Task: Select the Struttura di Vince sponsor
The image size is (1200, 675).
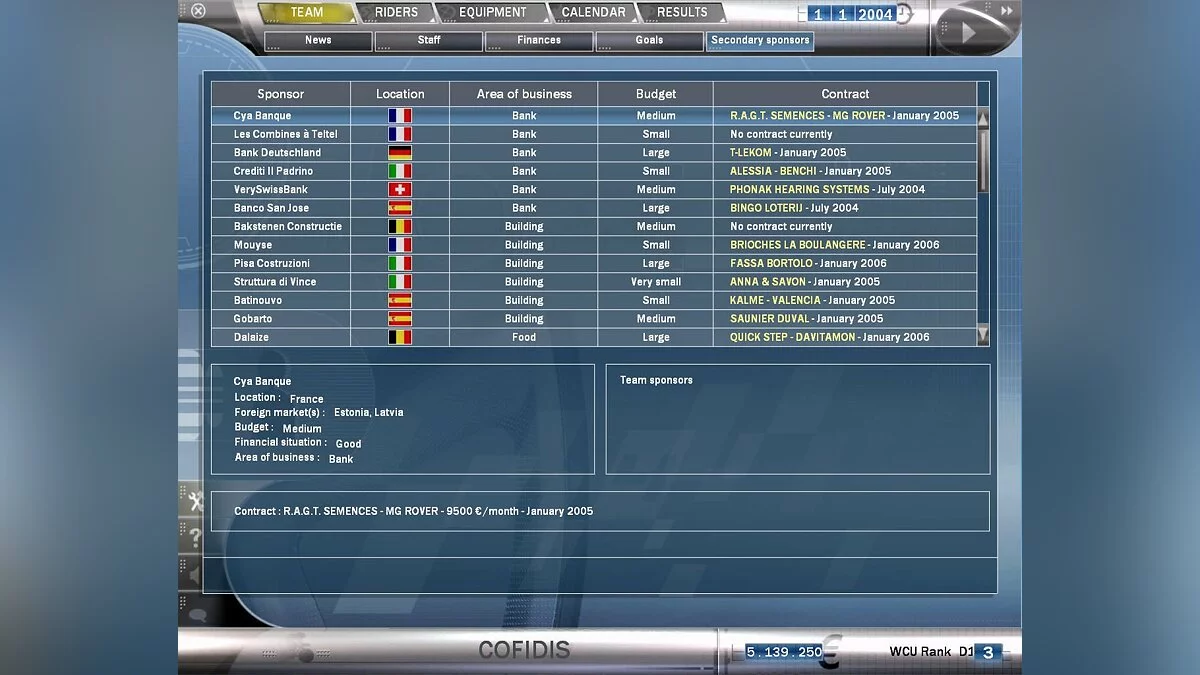Action: coord(594,282)
